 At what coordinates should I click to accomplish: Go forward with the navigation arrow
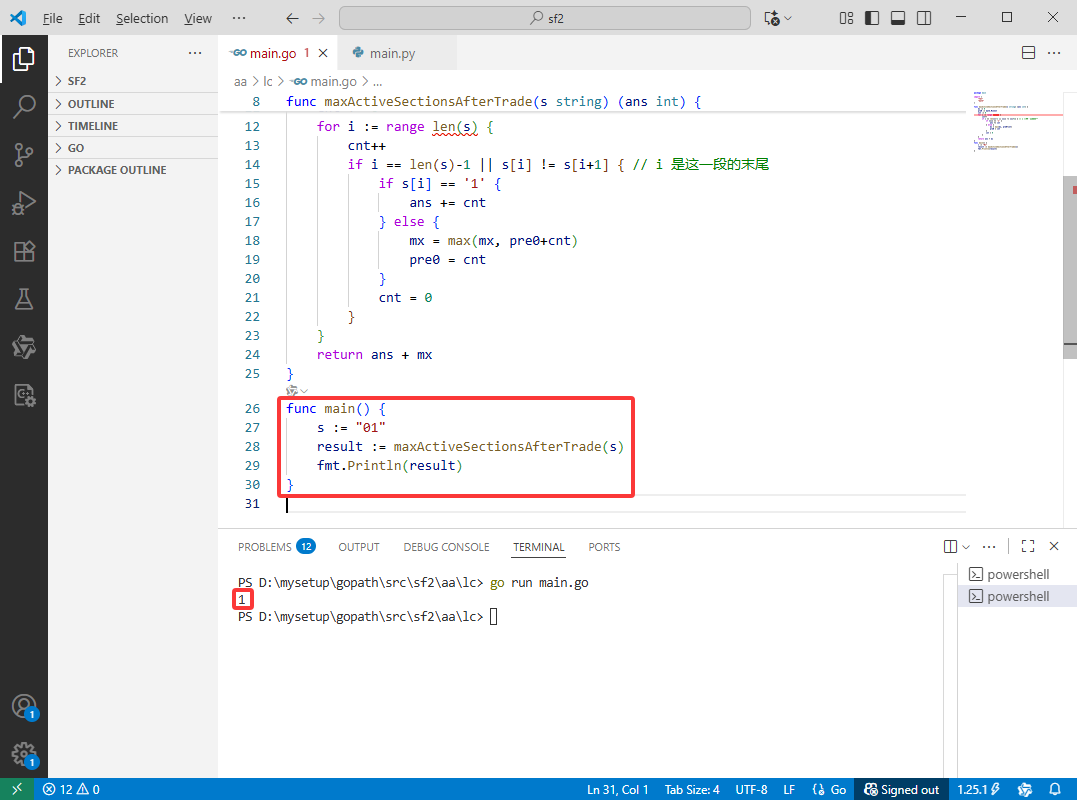click(x=319, y=19)
